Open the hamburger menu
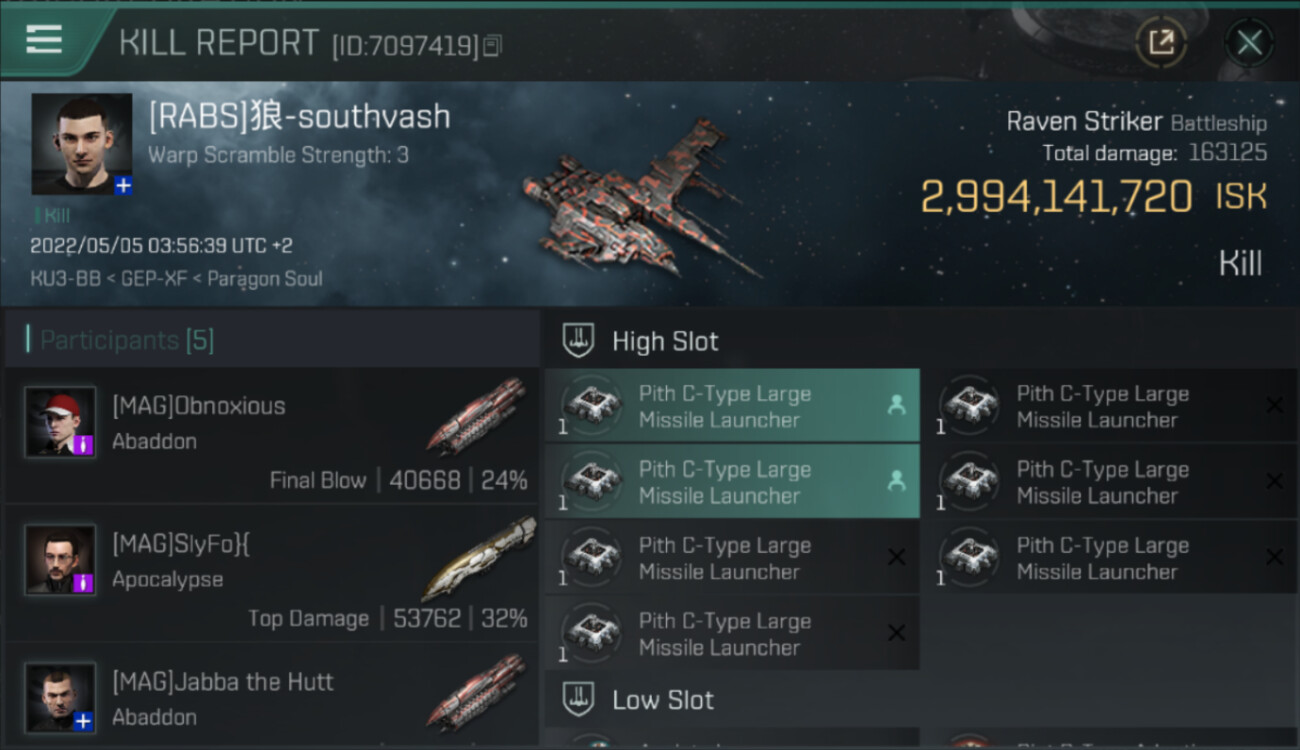This screenshot has height=750, width=1300. point(44,40)
